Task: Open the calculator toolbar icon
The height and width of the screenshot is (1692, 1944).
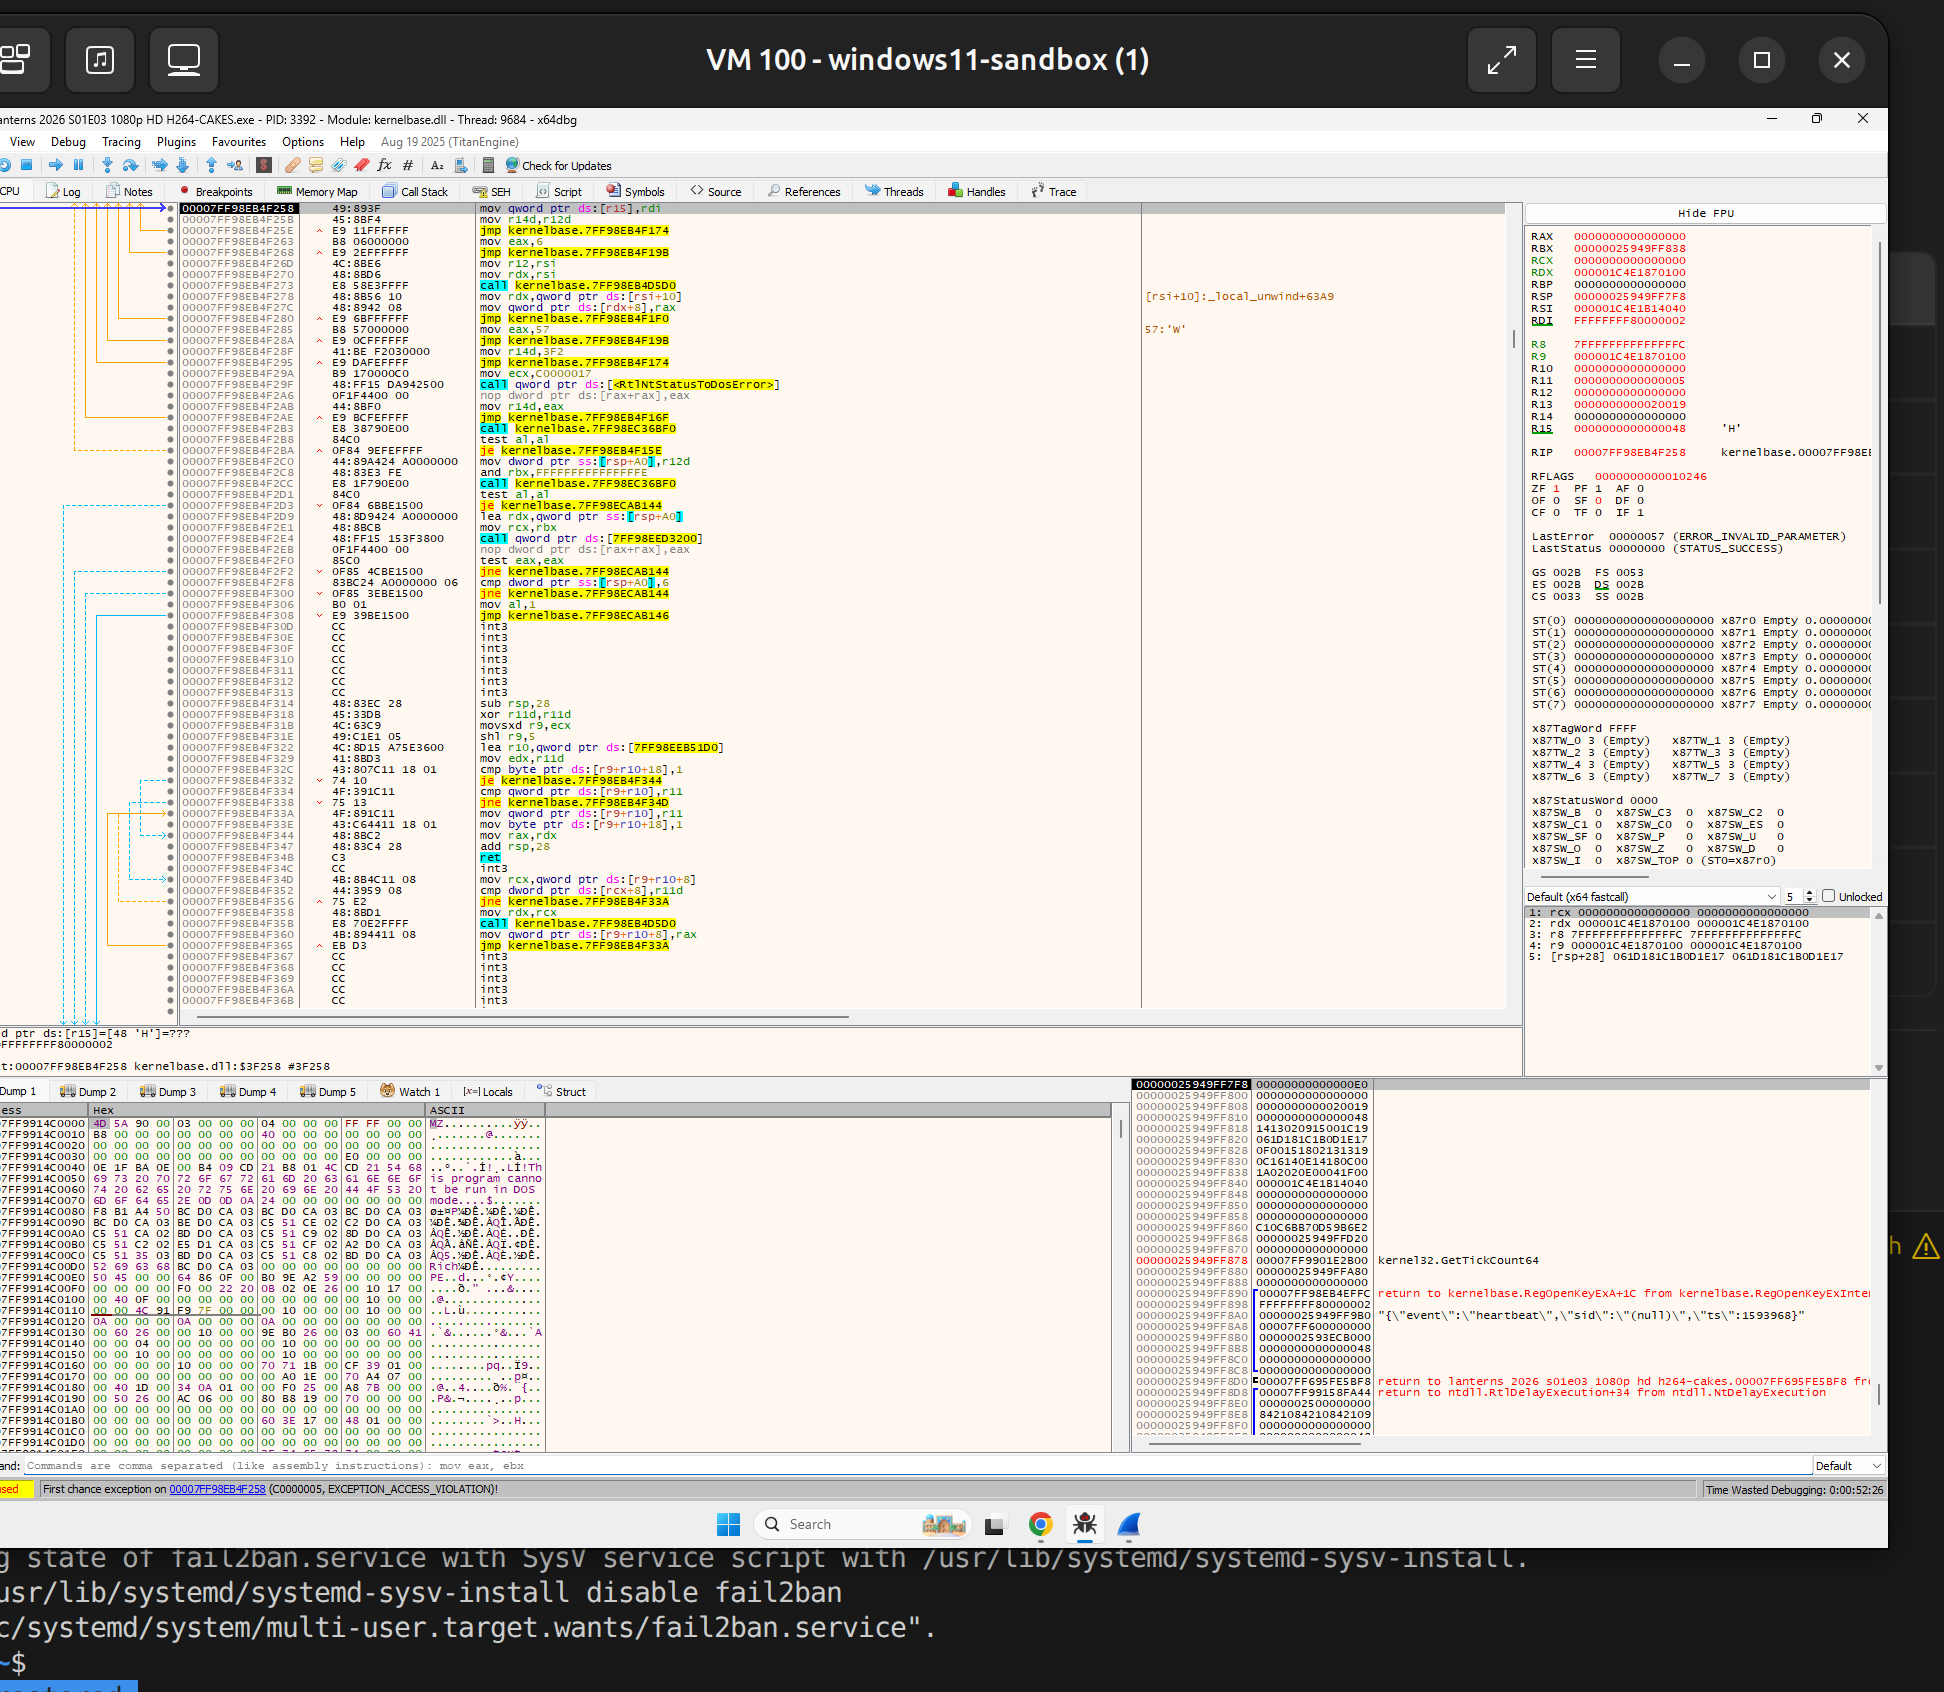Action: [489, 165]
